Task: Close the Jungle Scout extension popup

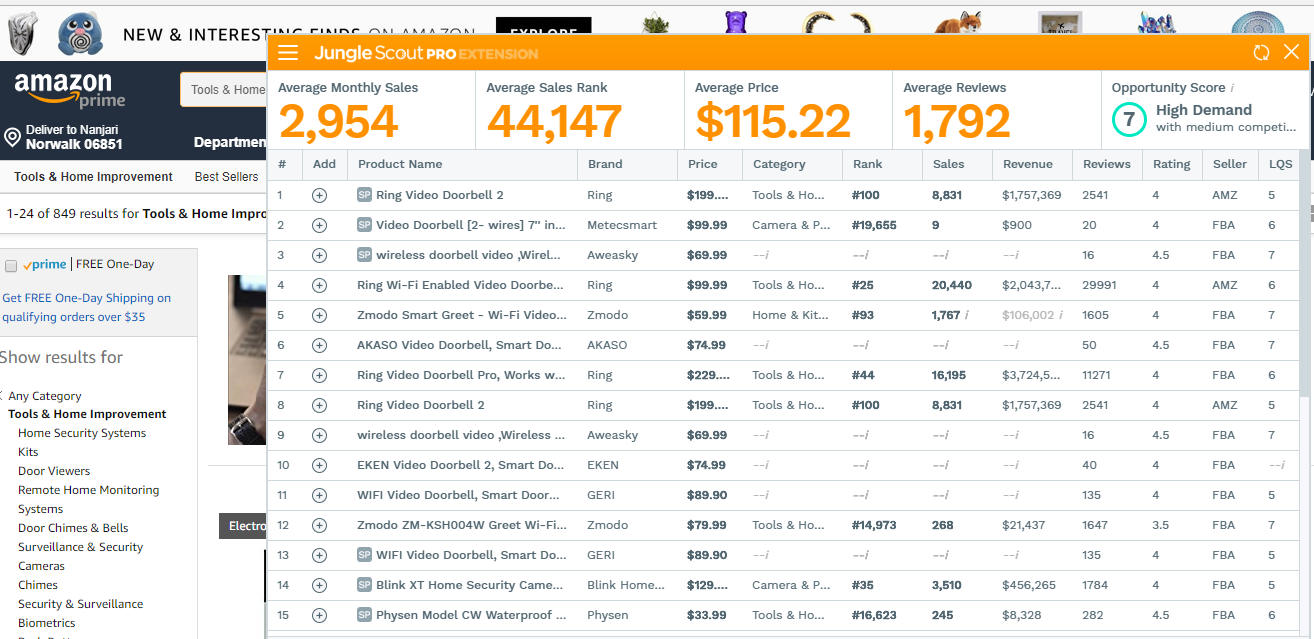Action: click(x=1291, y=52)
